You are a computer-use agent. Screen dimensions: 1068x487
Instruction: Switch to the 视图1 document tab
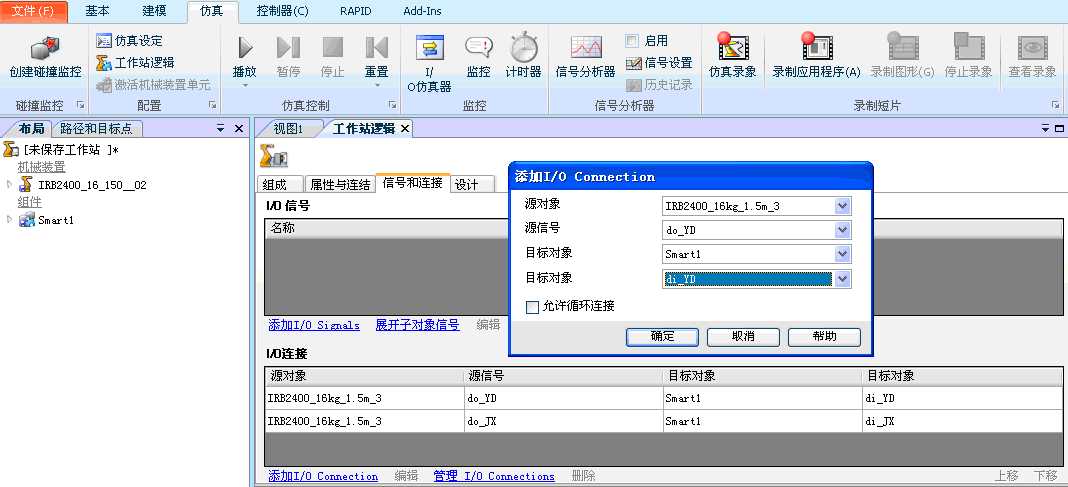(288, 129)
